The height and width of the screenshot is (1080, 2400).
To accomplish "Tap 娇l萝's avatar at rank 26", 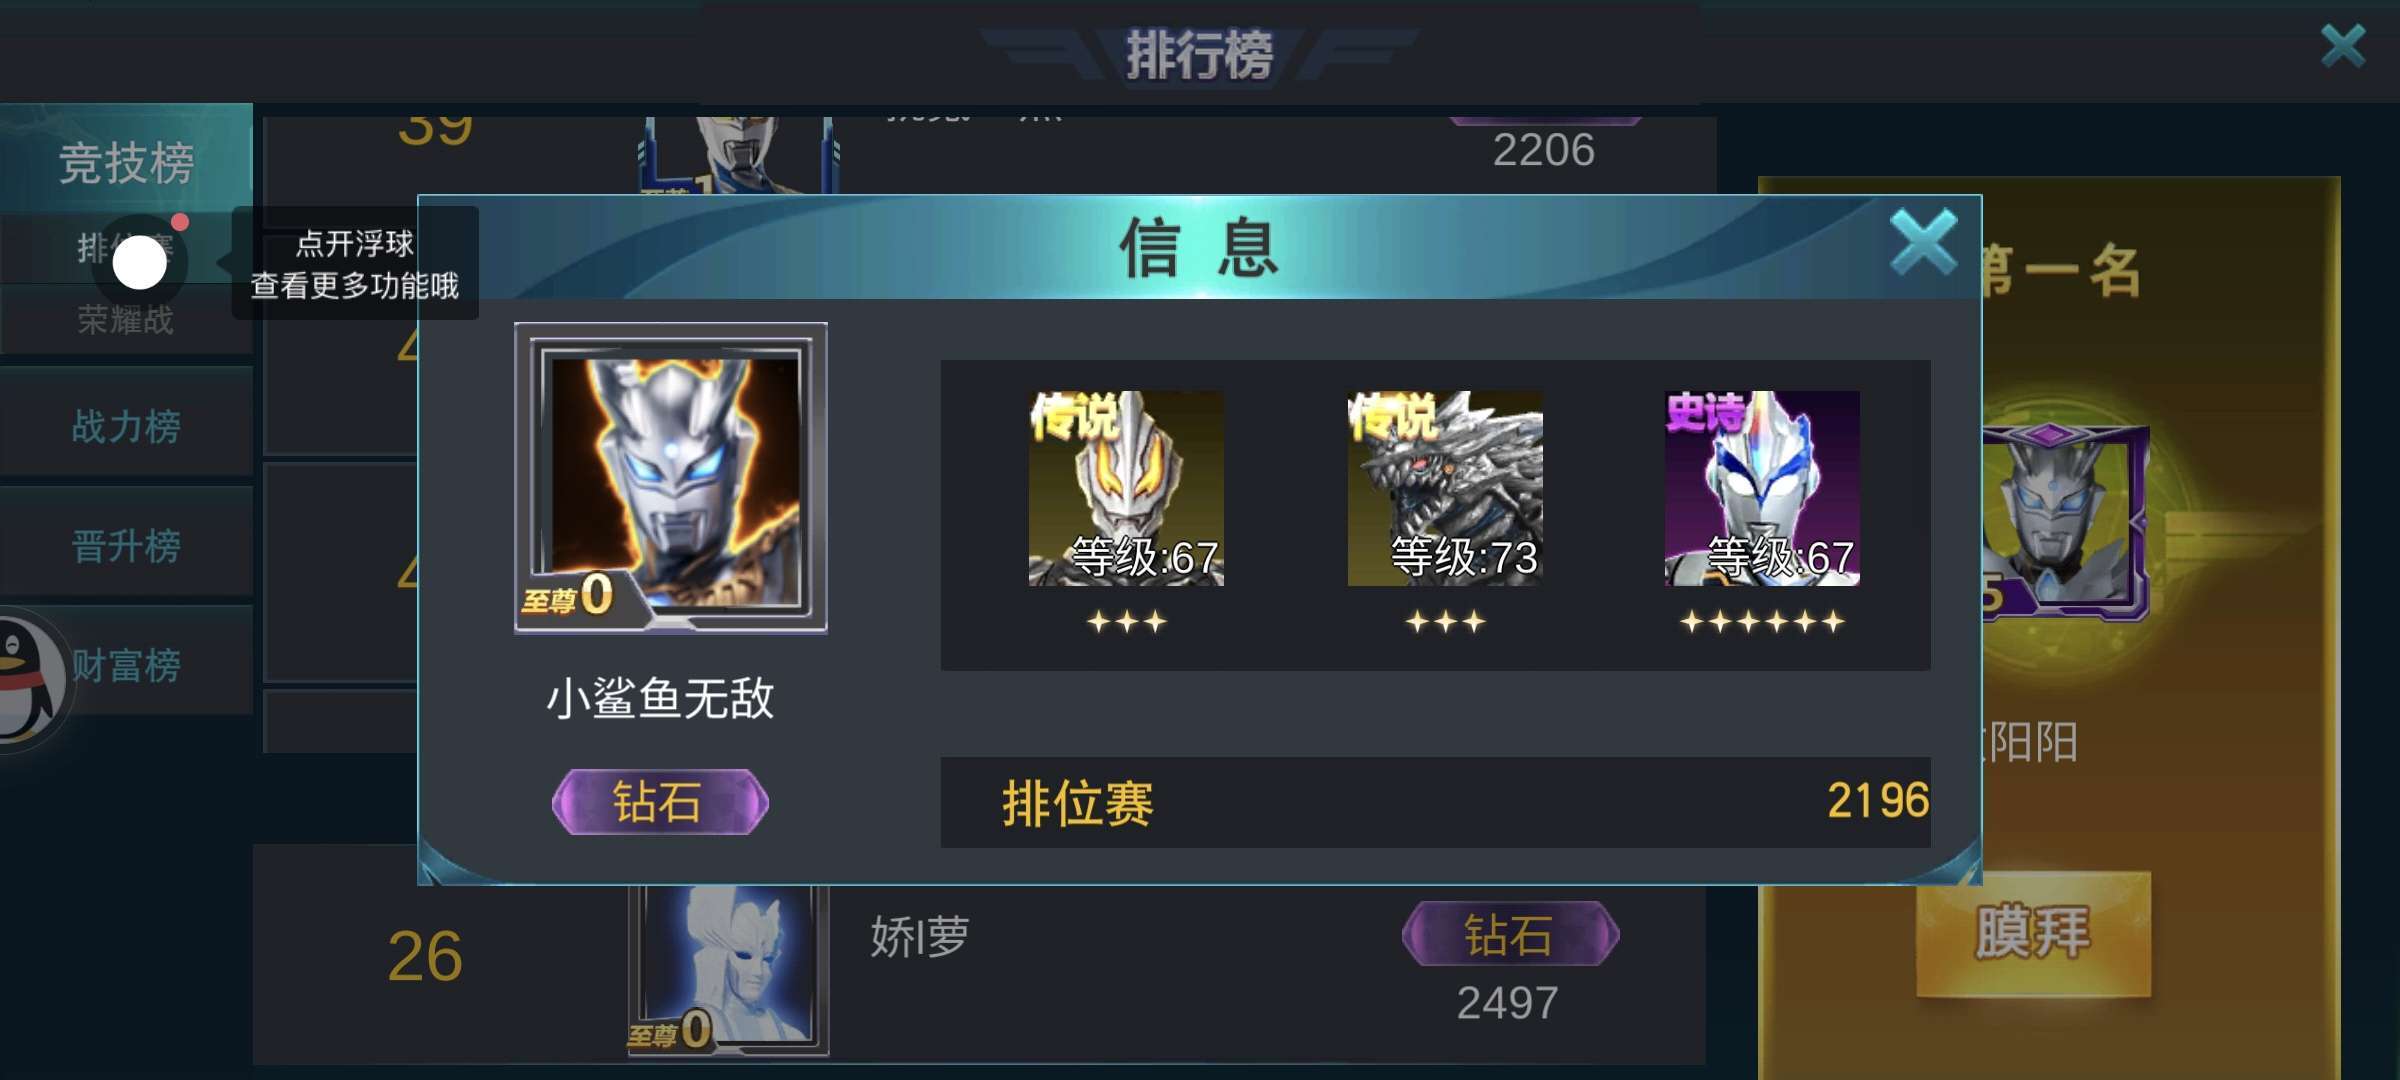I will point(728,968).
